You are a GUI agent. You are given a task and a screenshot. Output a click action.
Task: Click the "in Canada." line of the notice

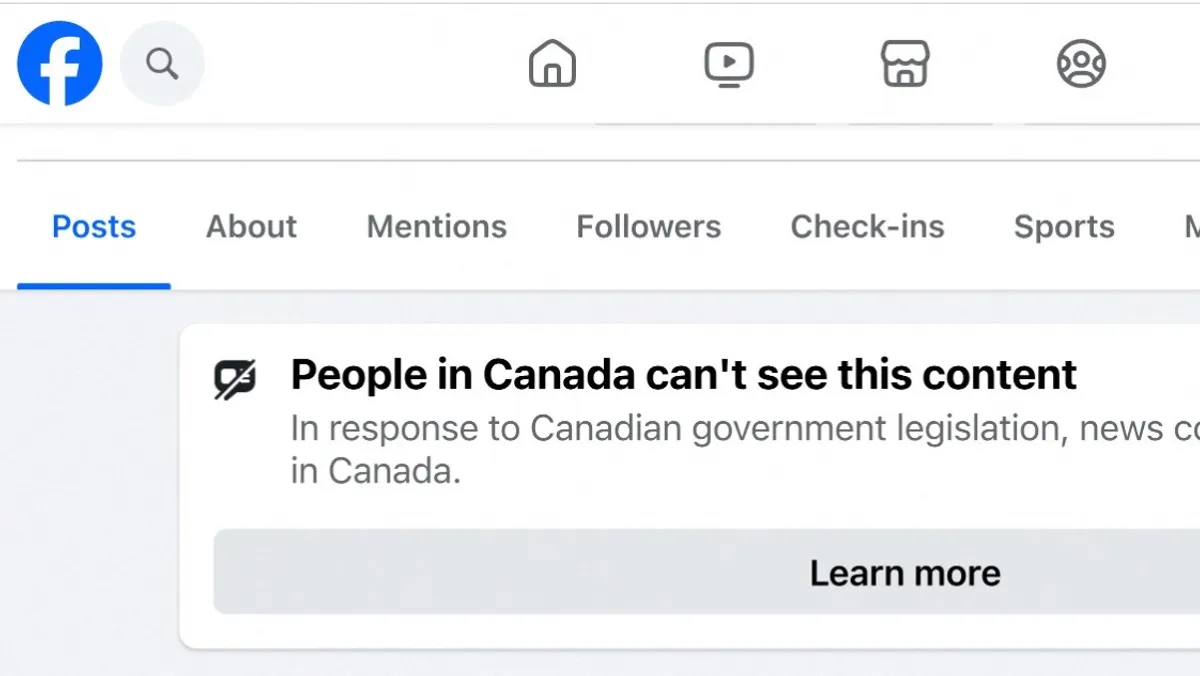pyautogui.click(x=376, y=471)
